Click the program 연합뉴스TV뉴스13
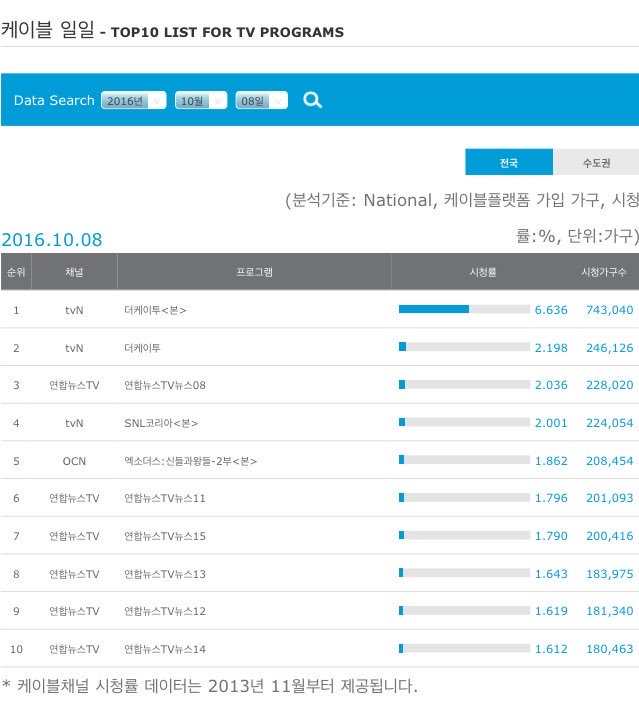The width and height of the screenshot is (639, 720). tap(165, 574)
